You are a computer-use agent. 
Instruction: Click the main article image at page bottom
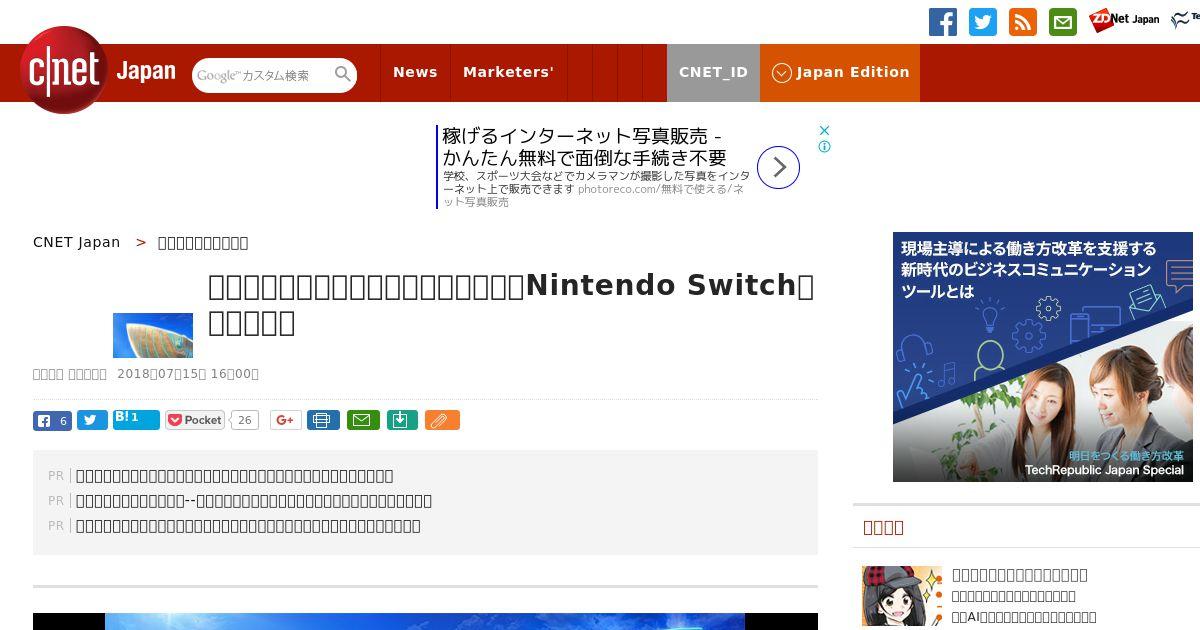click(425, 621)
